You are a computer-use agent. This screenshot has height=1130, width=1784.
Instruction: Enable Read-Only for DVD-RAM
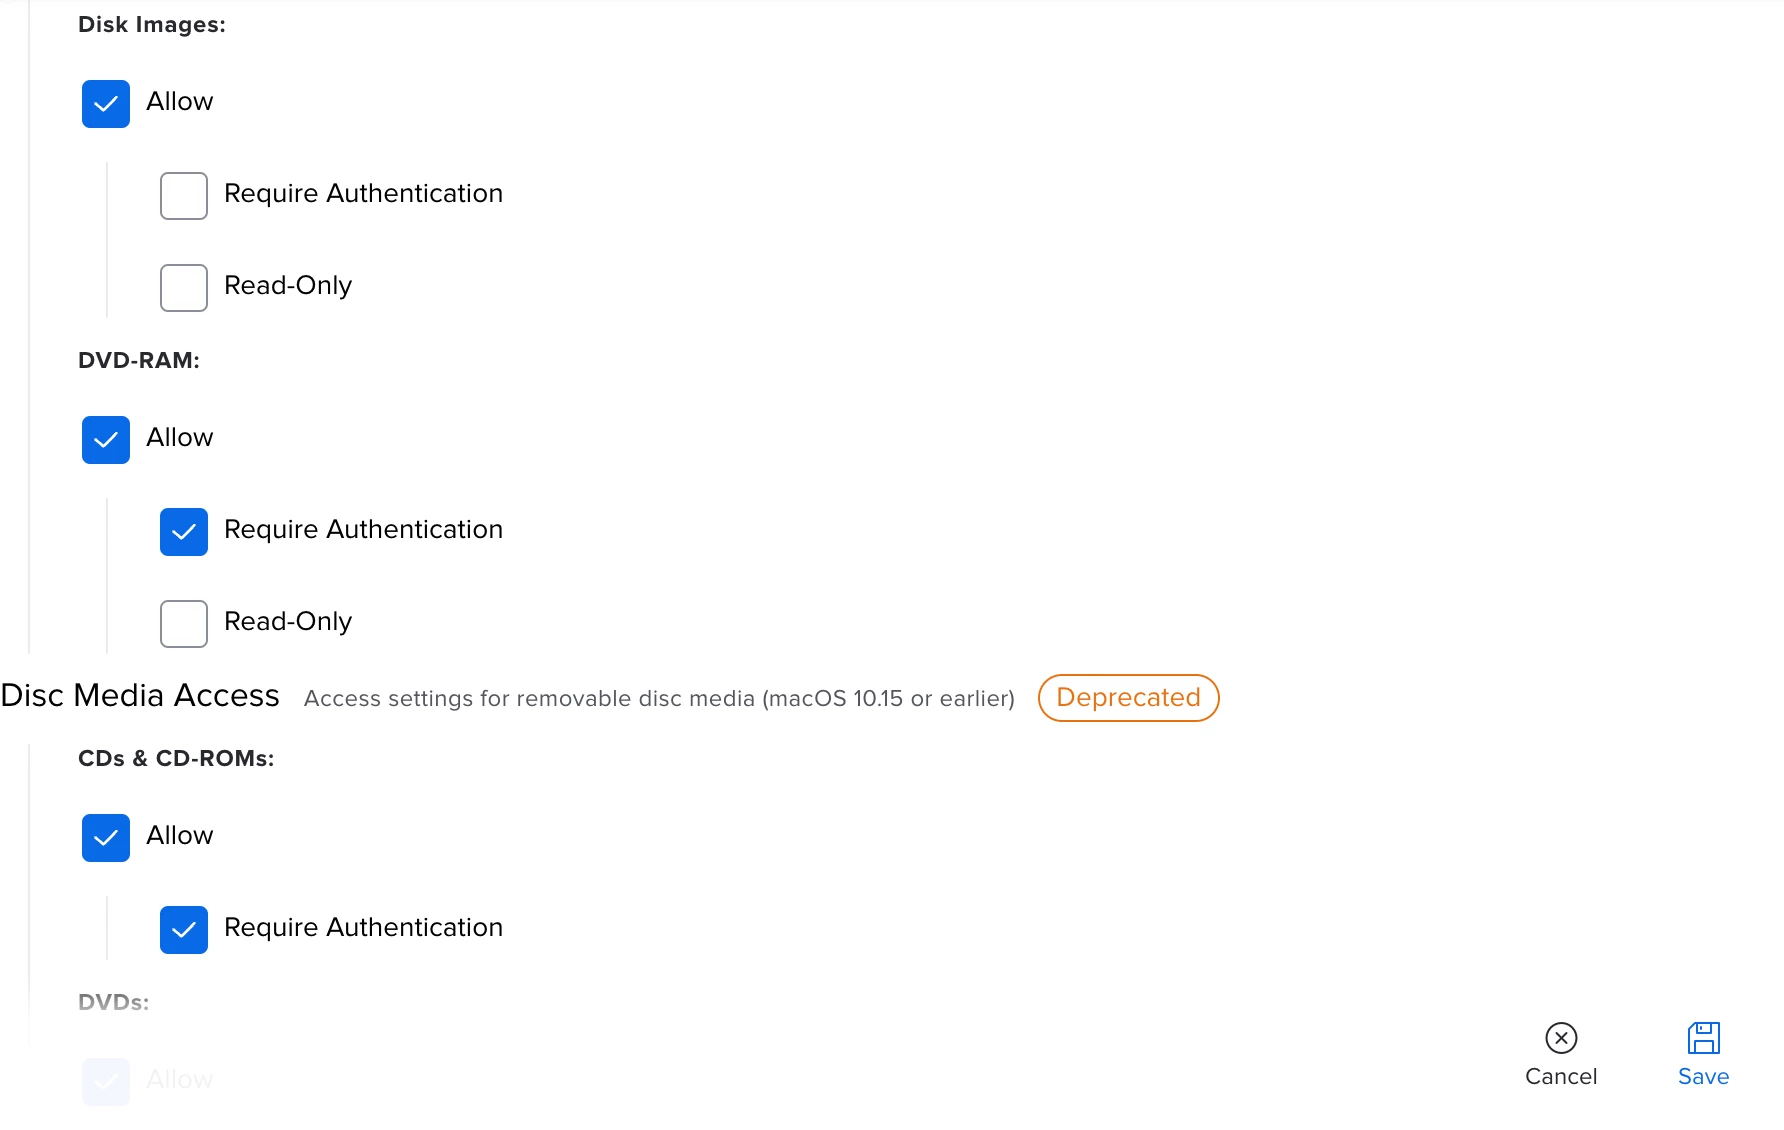pyautogui.click(x=184, y=624)
